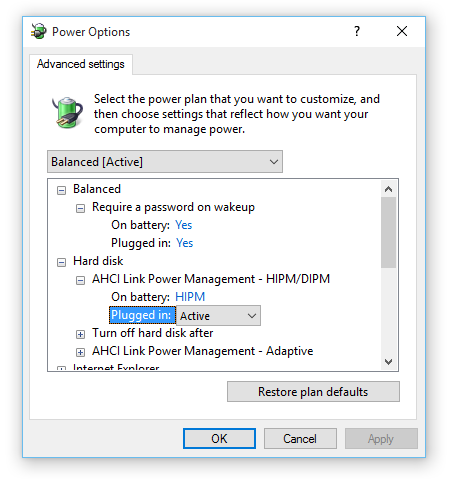Click the settings list scroll up arrow

pos(388,189)
